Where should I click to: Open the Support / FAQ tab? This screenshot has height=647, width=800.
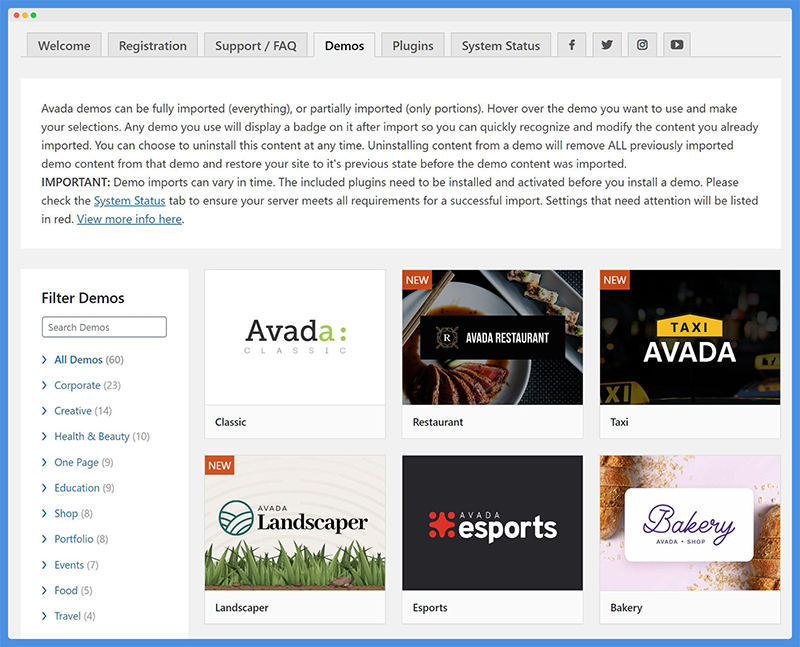(x=256, y=45)
